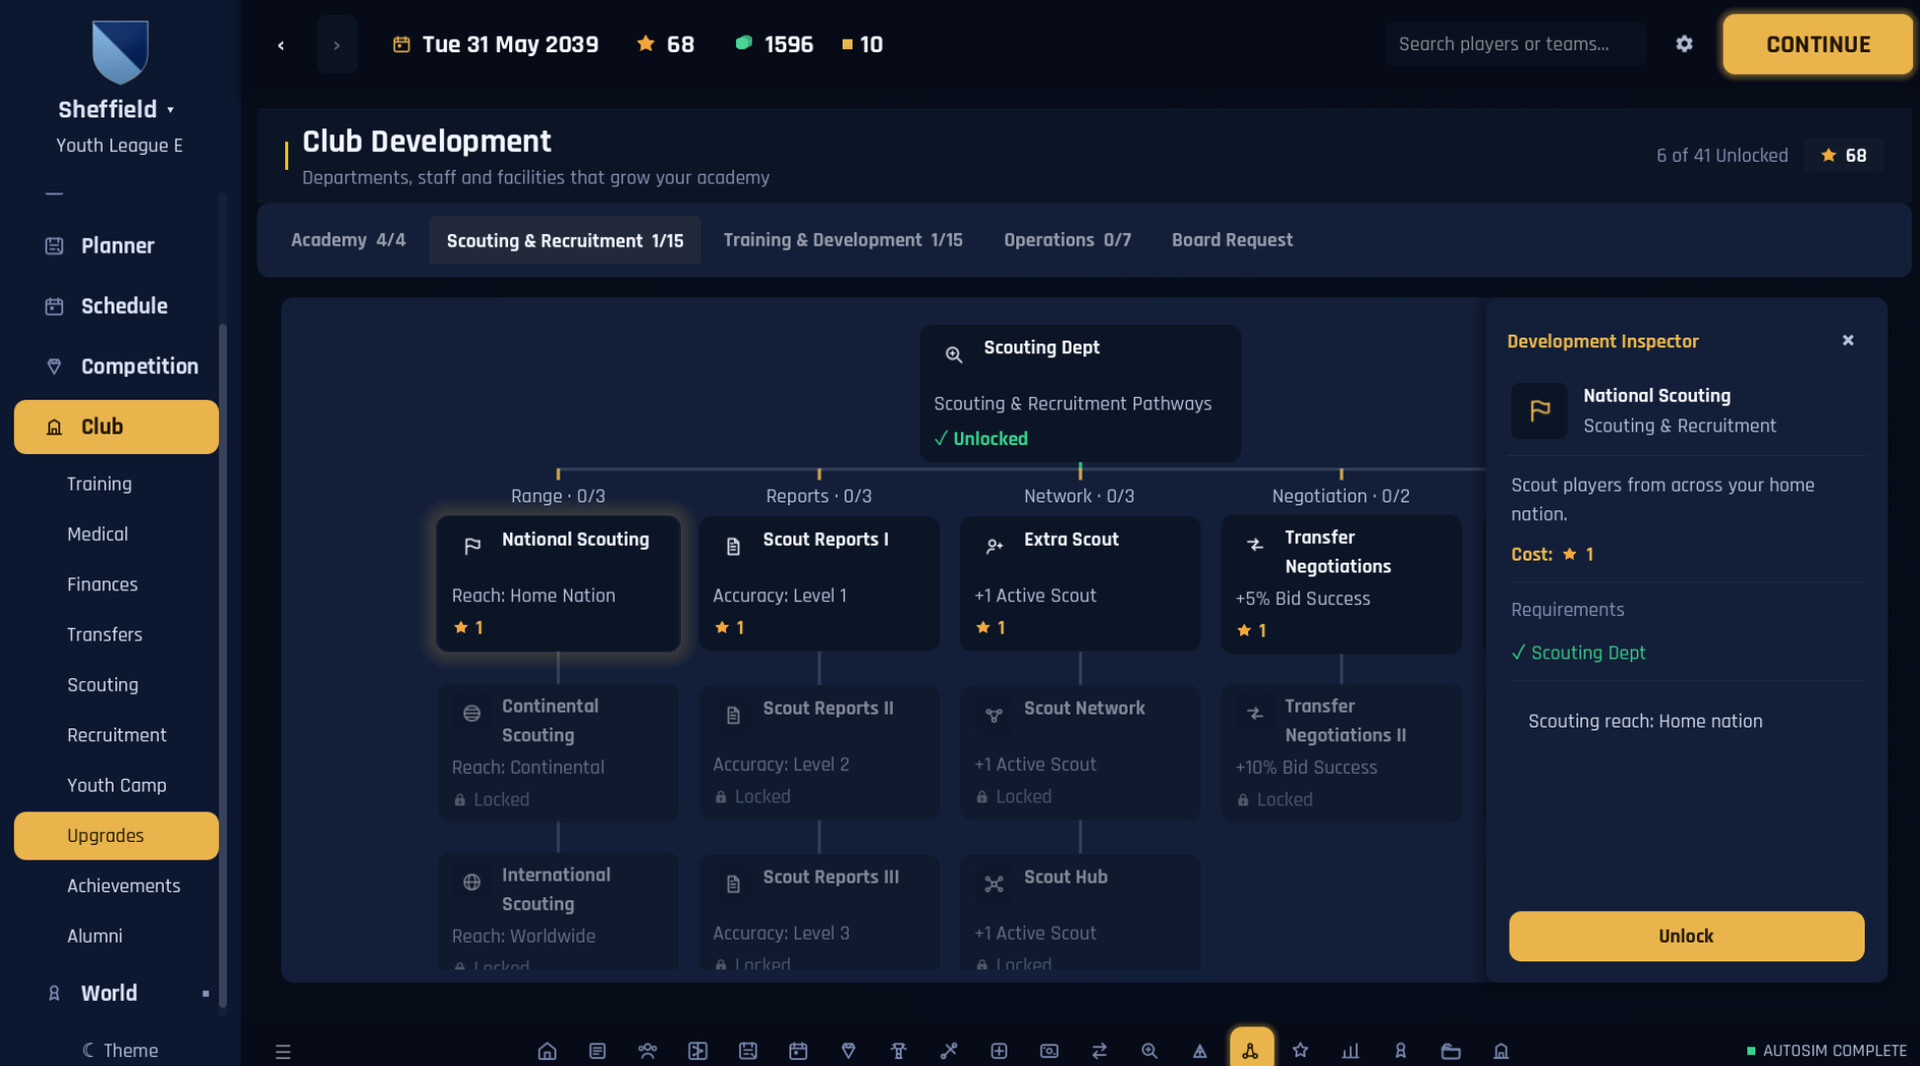Select the locked Transfer Negotiations II card
This screenshot has width=1920, height=1066.
coord(1341,752)
